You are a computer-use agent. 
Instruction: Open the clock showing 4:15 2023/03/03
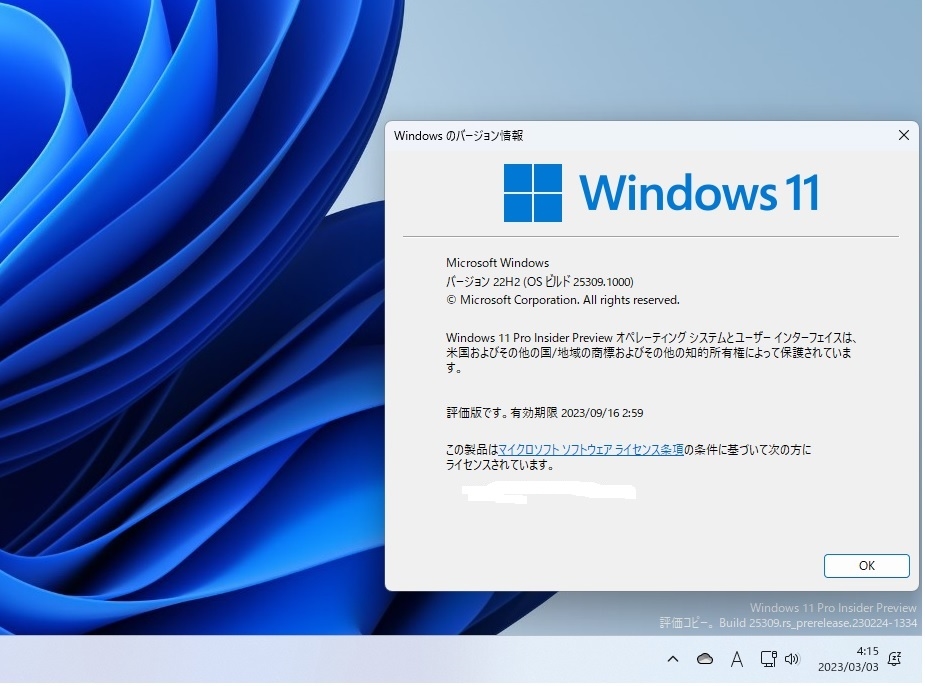tap(849, 660)
